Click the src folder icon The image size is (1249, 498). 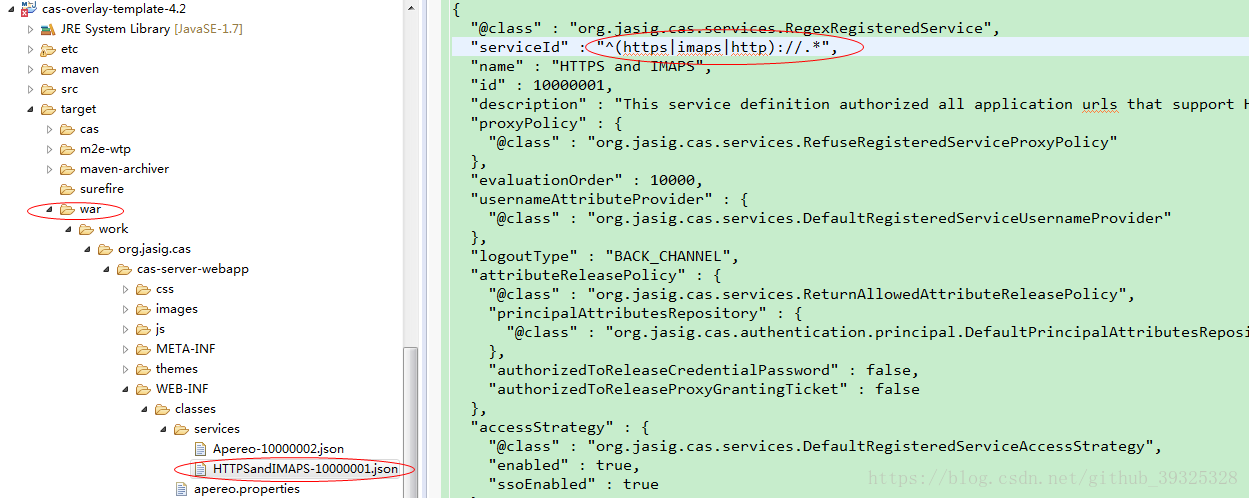click(x=49, y=89)
